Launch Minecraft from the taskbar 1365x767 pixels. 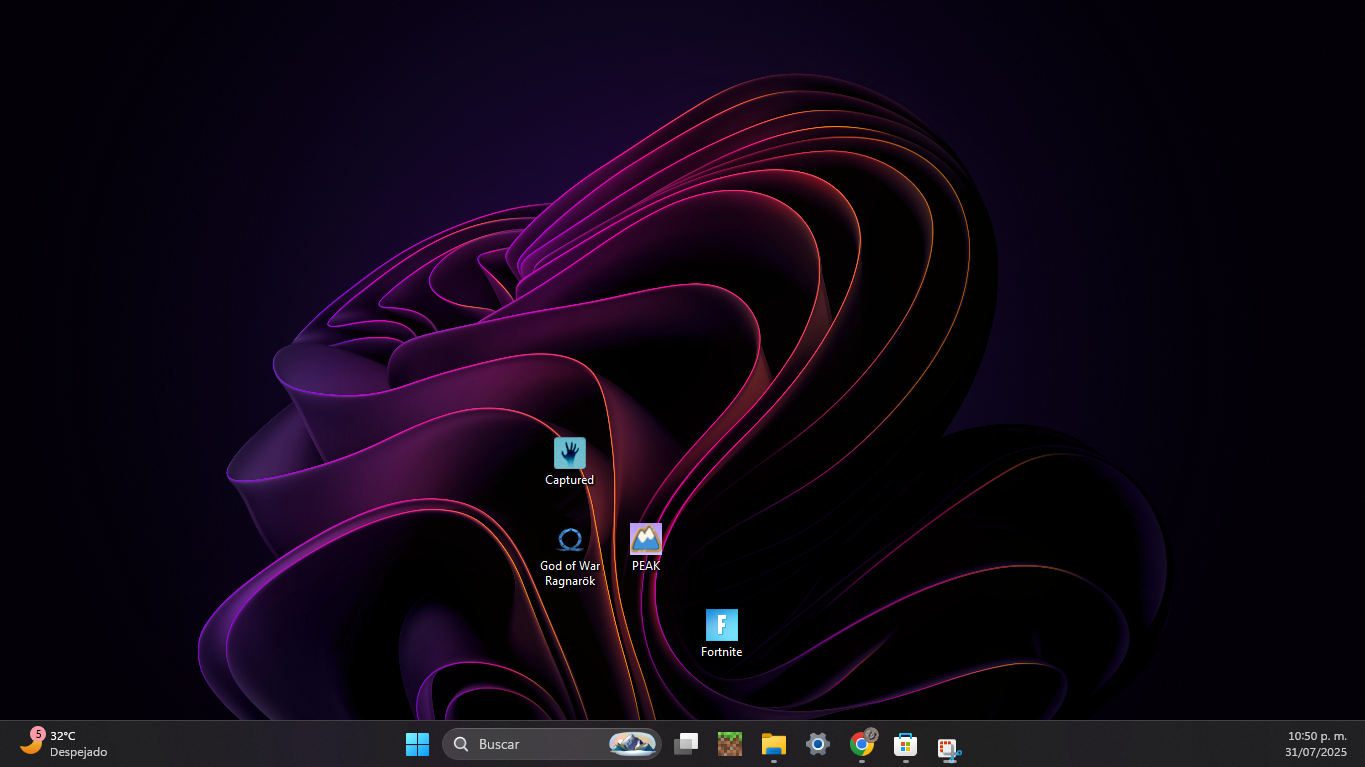click(x=730, y=744)
